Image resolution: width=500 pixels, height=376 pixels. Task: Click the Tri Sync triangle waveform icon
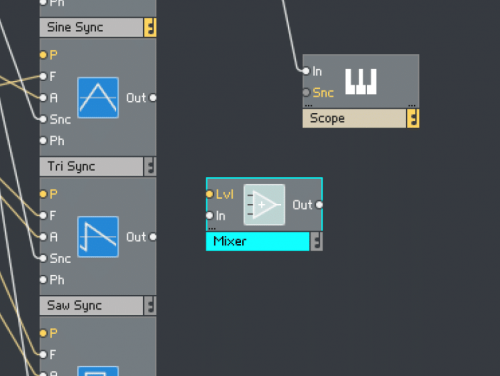[98, 98]
